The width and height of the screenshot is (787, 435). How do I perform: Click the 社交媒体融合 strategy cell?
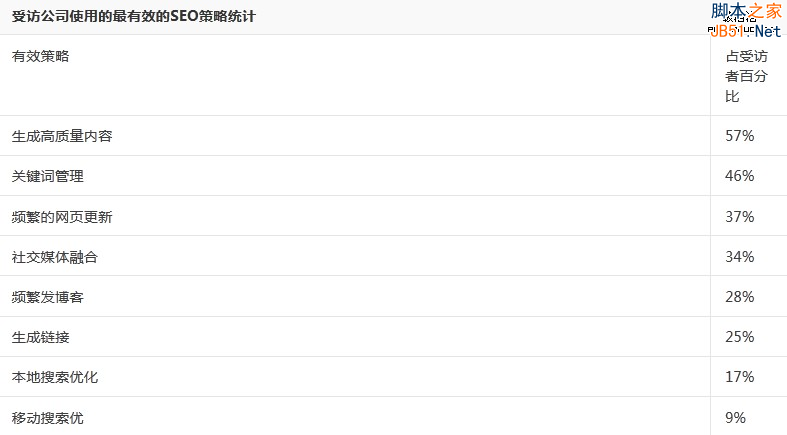pos(55,257)
